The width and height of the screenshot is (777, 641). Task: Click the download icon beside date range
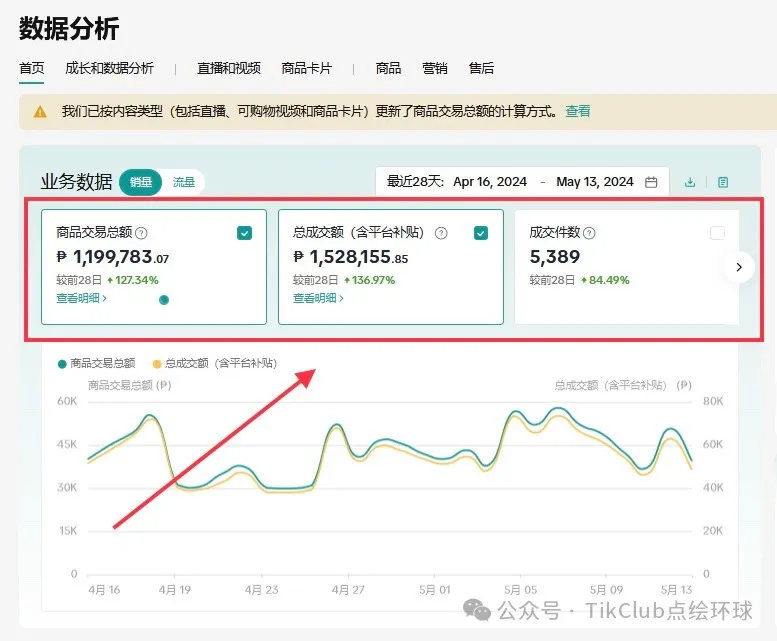point(690,182)
